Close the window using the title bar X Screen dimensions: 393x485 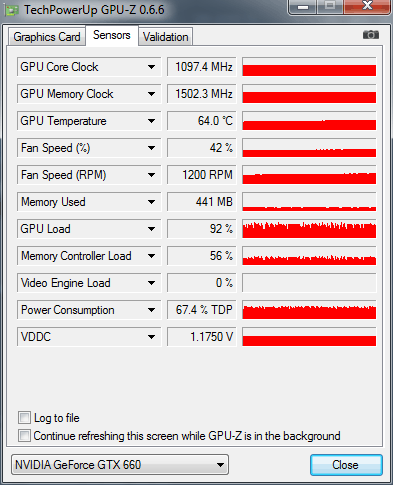pyautogui.click(x=367, y=6)
